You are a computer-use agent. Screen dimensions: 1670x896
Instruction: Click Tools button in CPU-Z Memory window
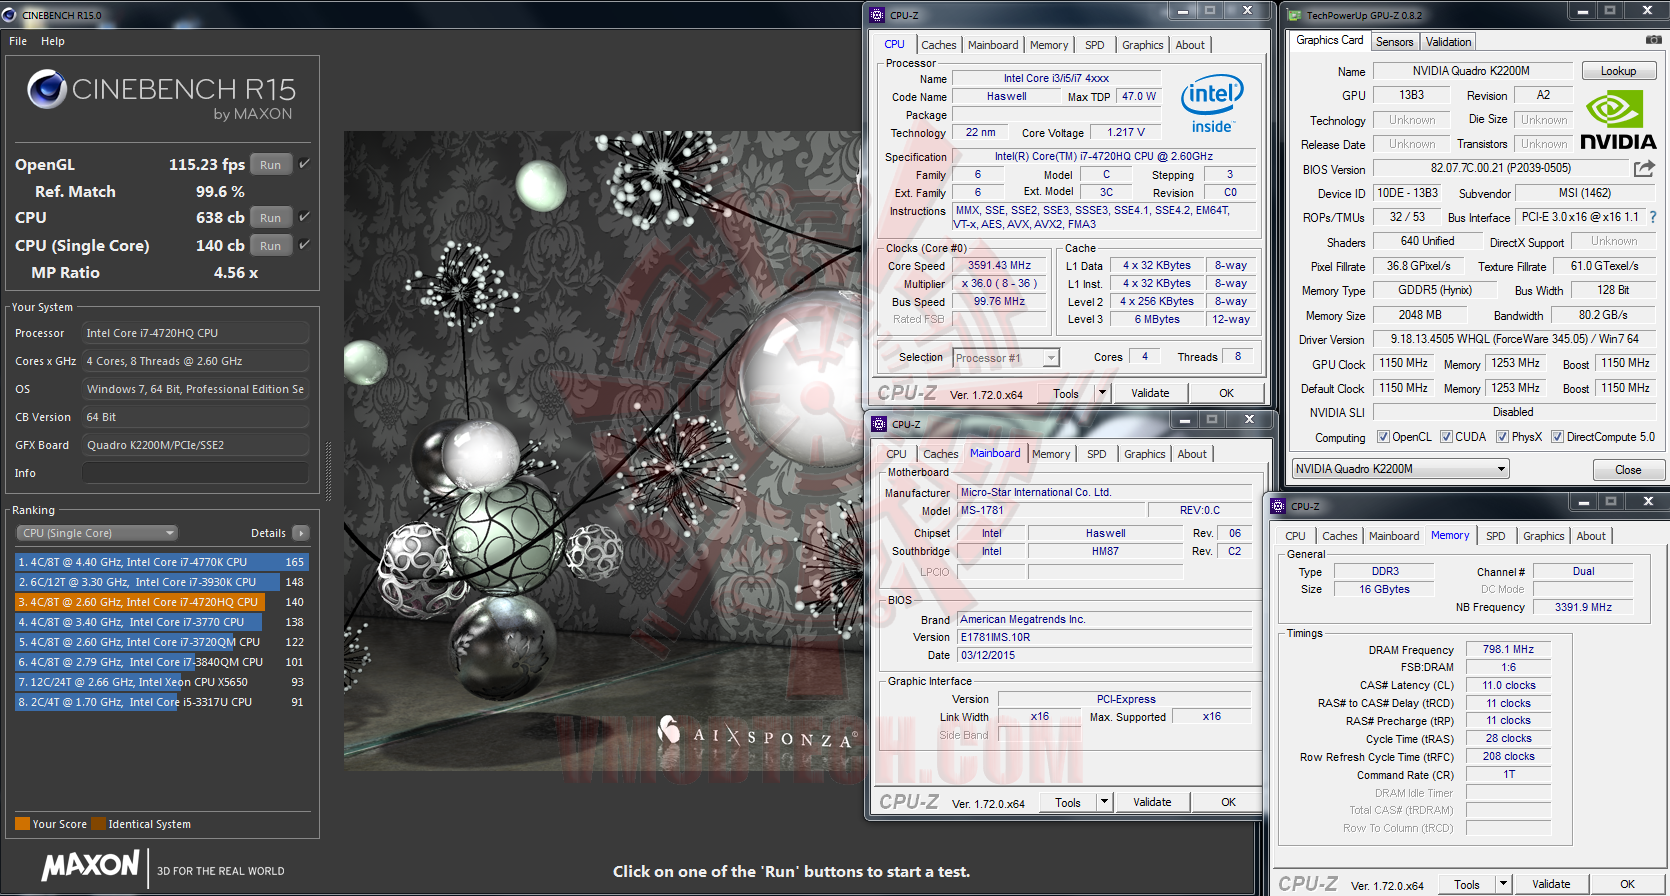click(x=1467, y=884)
